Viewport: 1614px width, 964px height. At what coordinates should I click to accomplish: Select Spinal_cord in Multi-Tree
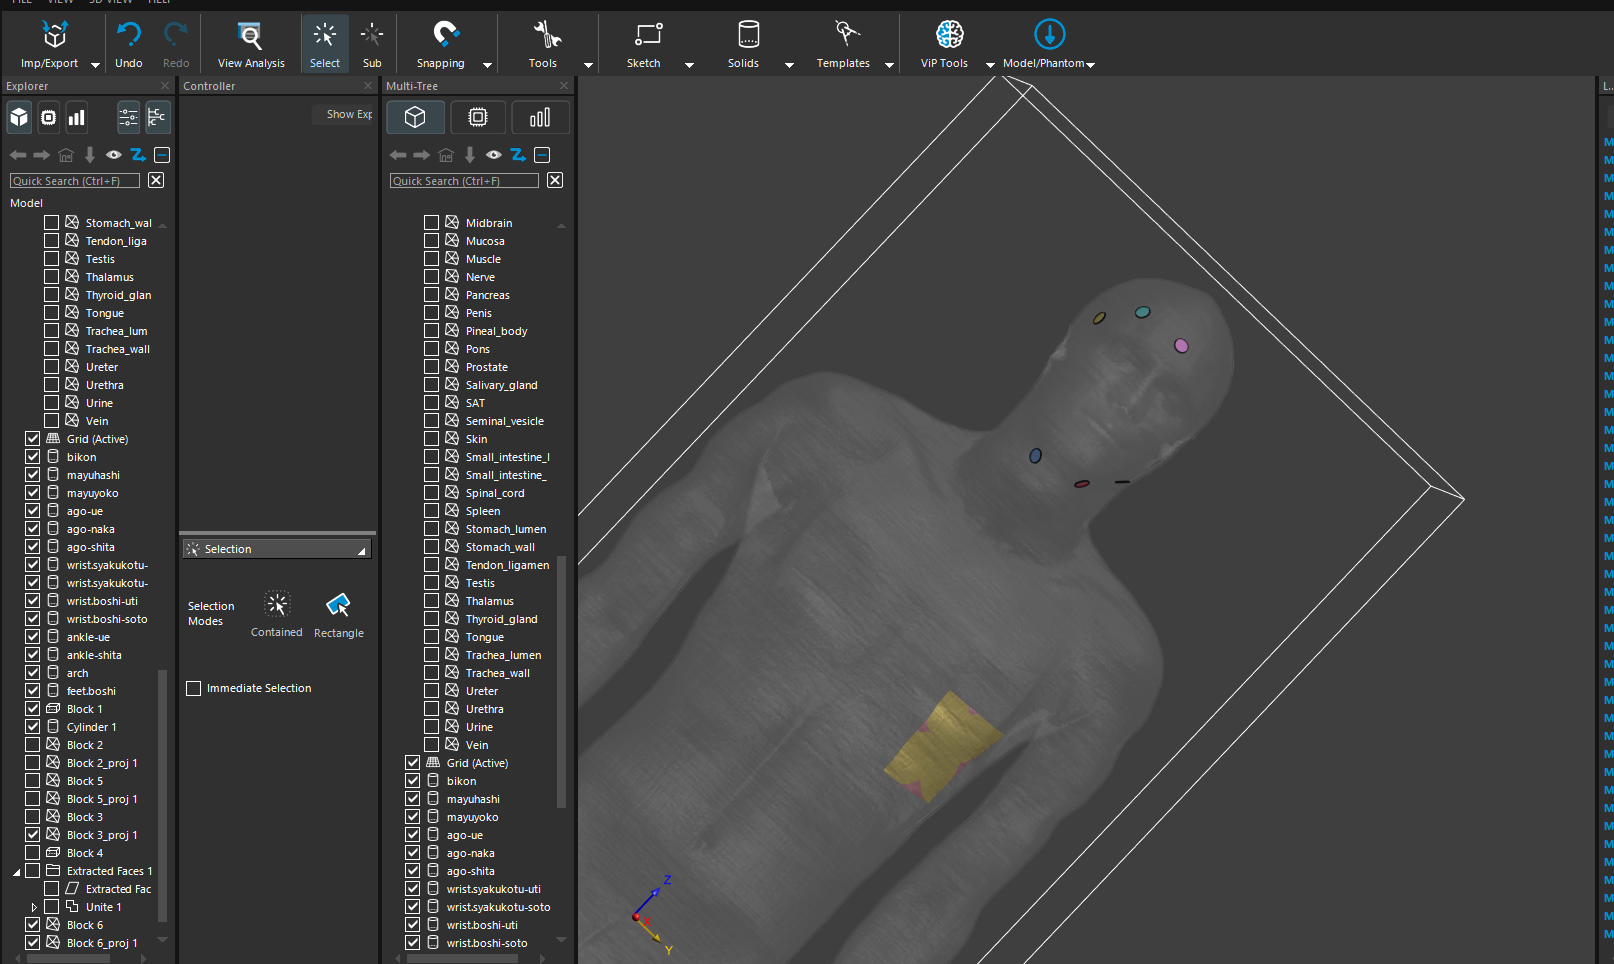[495, 493]
